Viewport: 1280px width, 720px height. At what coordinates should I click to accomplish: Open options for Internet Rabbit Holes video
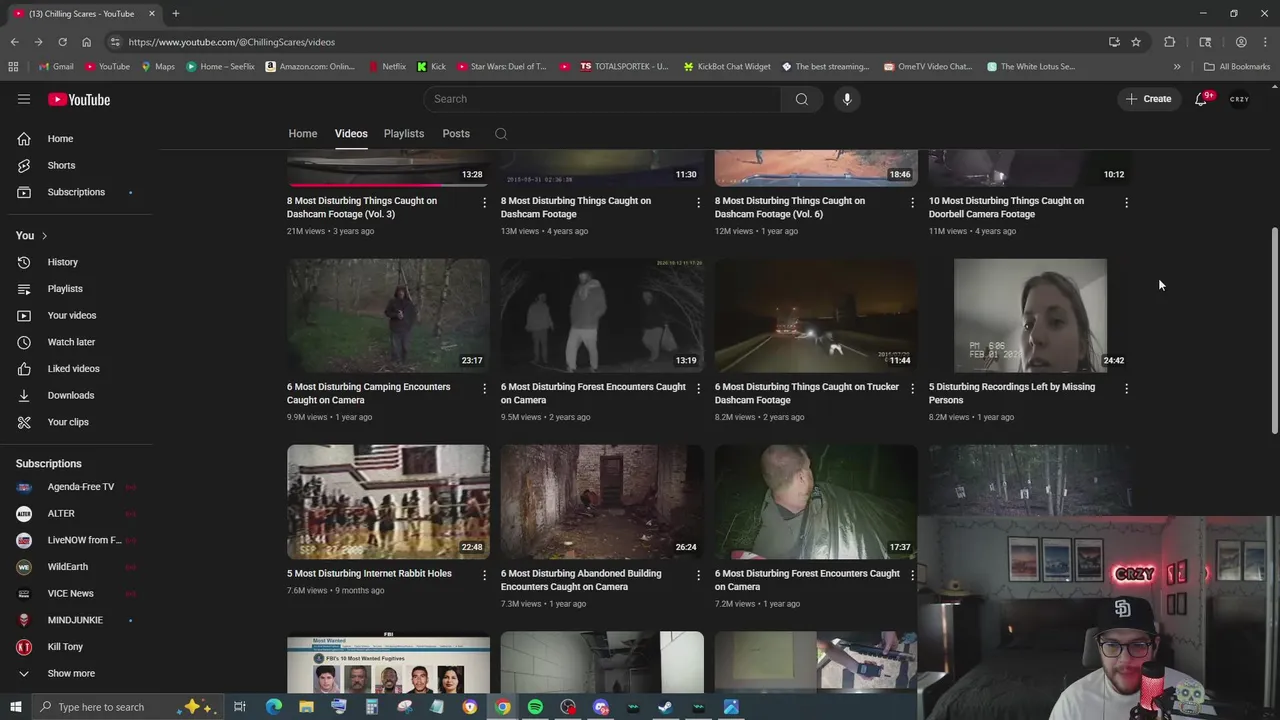click(x=484, y=575)
